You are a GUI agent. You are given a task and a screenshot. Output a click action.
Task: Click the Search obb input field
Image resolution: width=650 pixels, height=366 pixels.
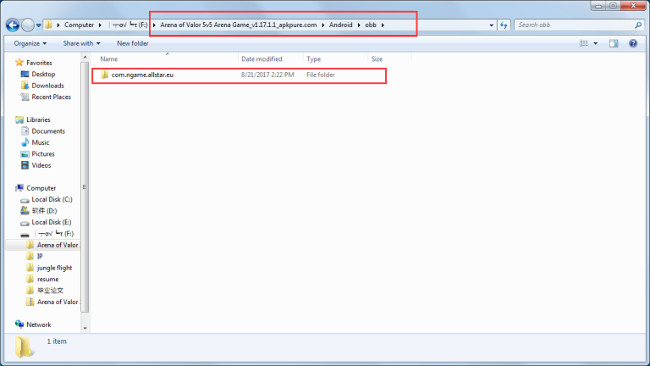point(575,25)
